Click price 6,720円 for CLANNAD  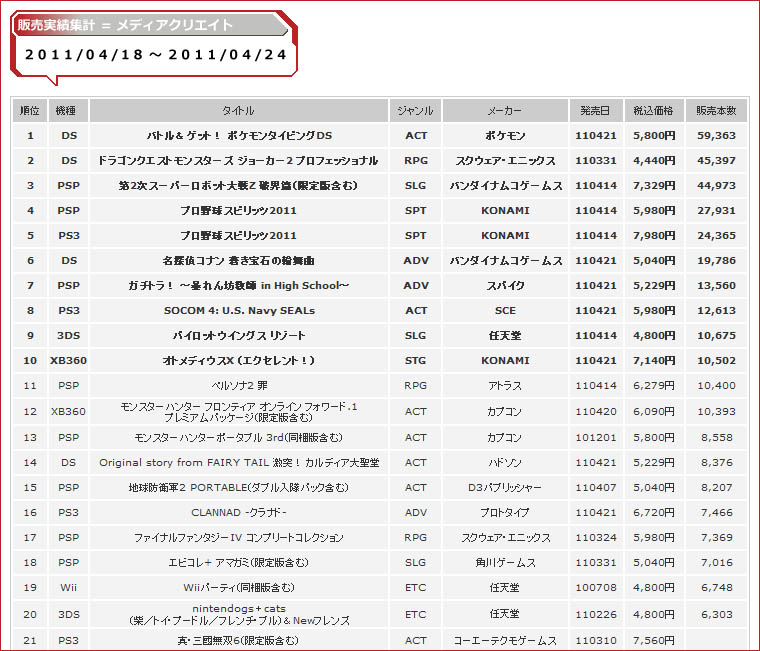pos(654,512)
